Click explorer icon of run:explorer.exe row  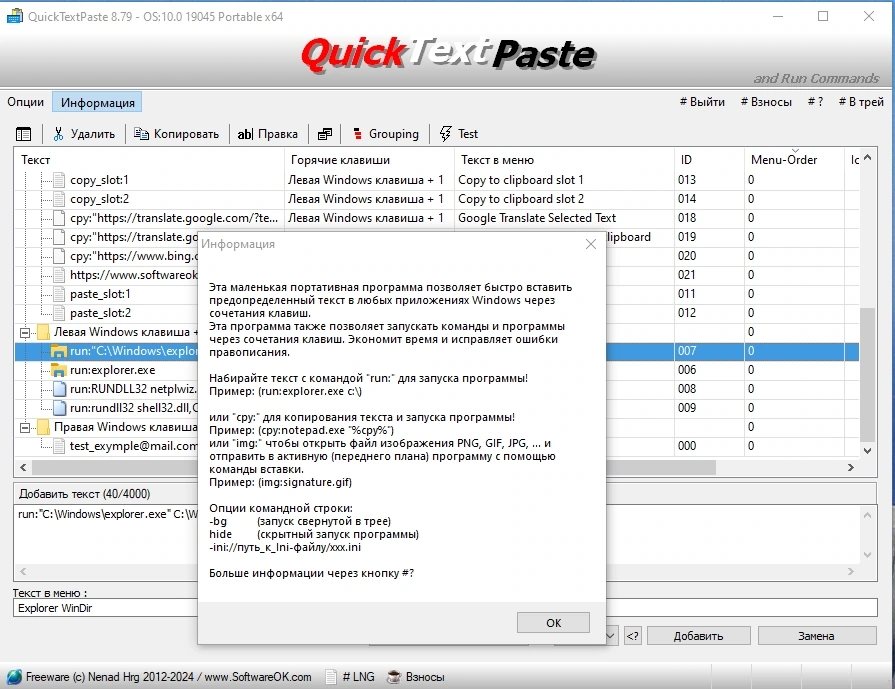point(59,370)
